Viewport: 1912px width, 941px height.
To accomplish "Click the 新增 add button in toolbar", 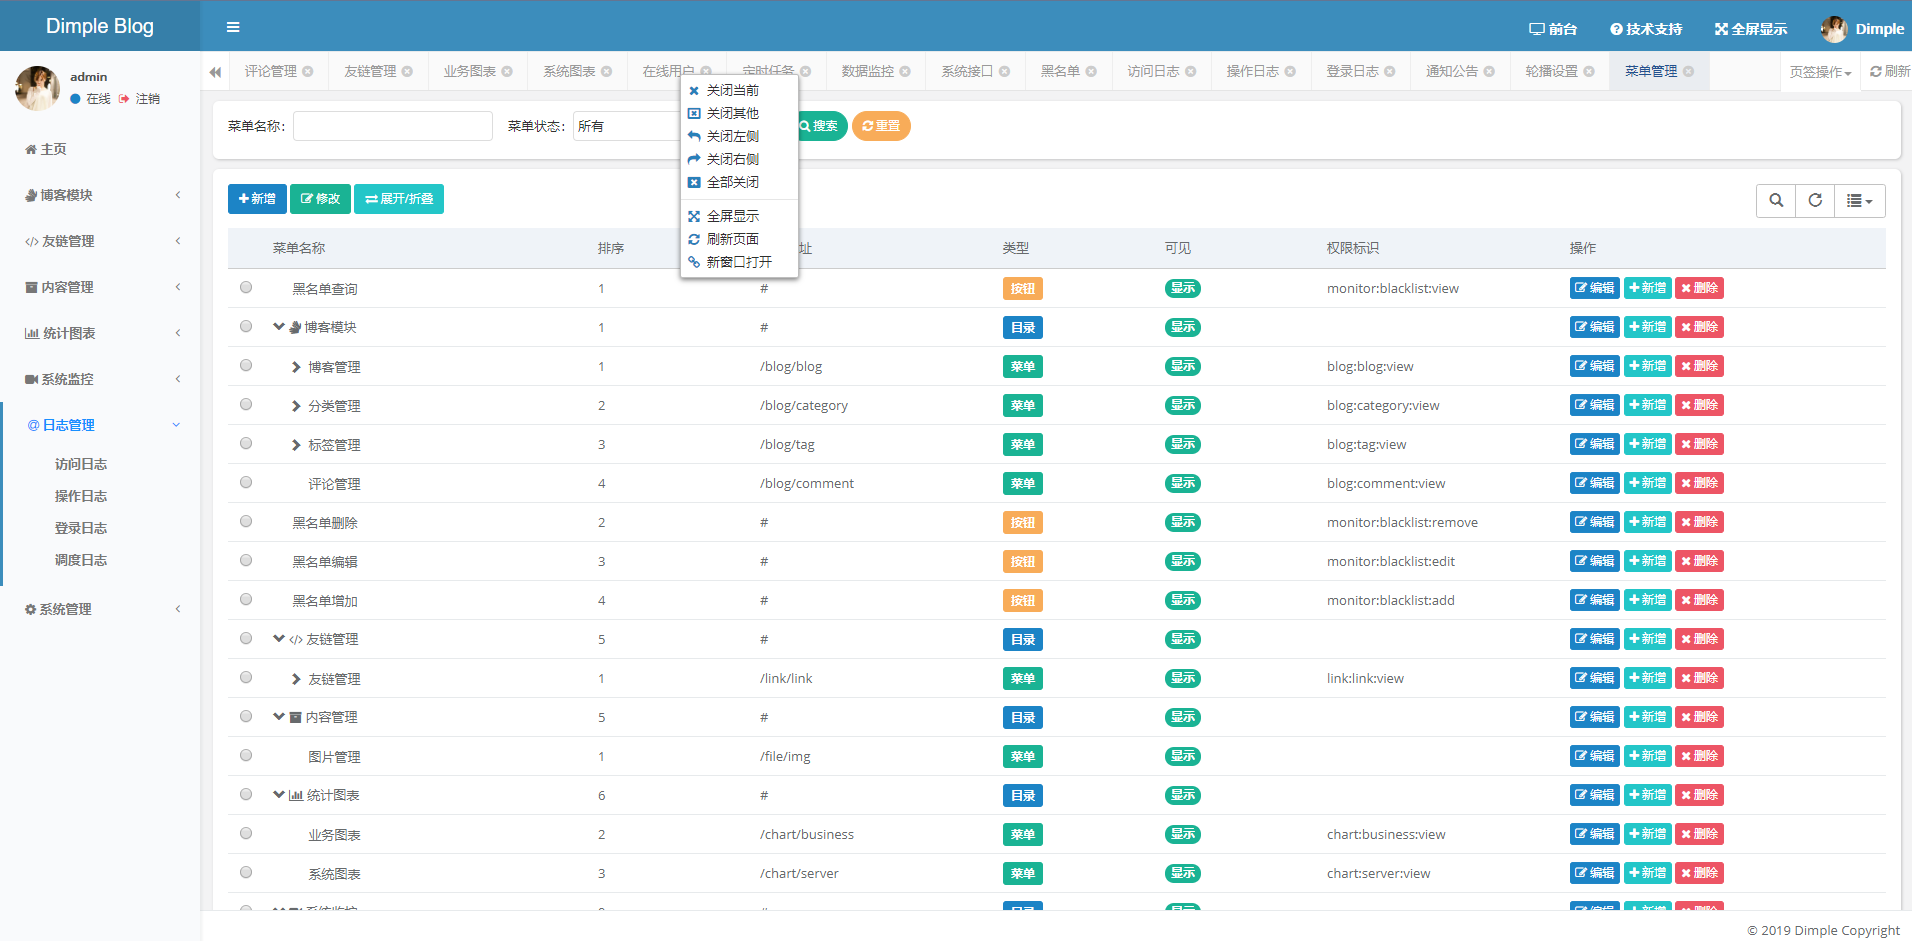I will 257,199.
